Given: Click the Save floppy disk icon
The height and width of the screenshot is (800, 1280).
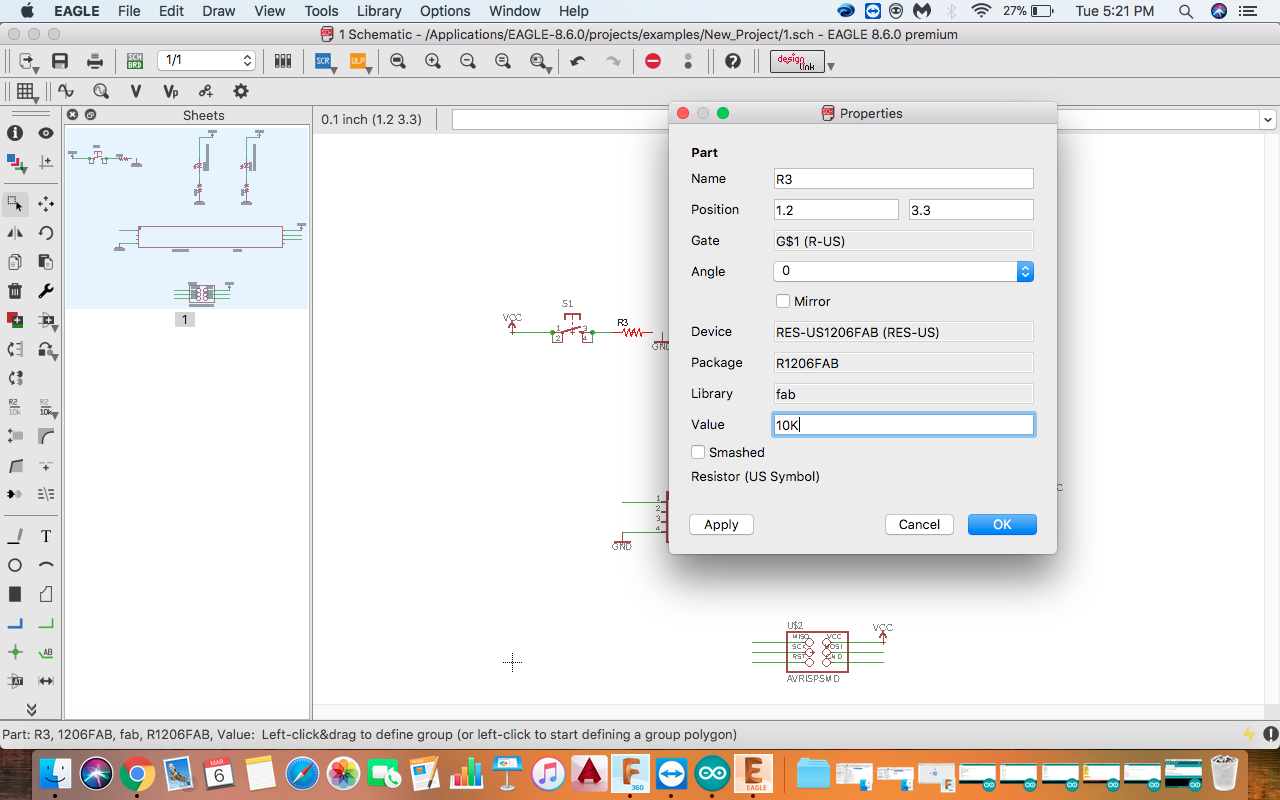Looking at the screenshot, I should coord(60,61).
